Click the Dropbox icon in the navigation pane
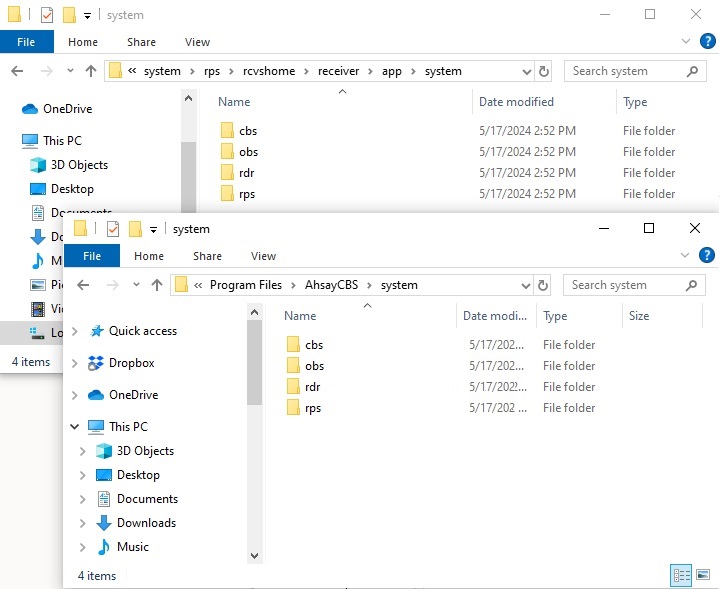Viewport: 720px width, 589px height. (96, 363)
